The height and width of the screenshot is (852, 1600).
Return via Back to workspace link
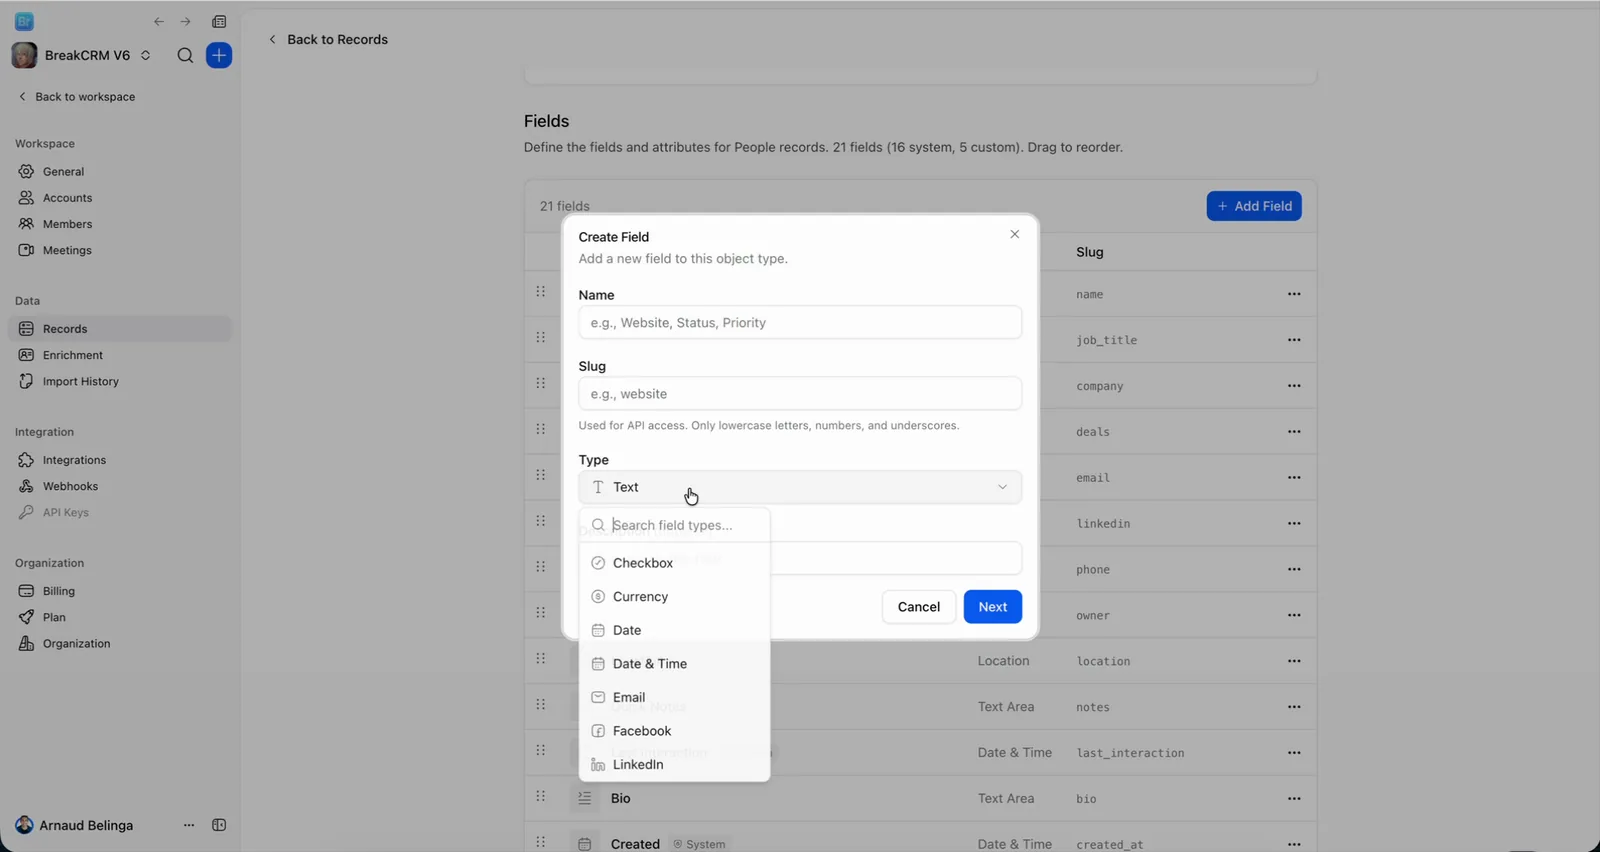pos(77,97)
